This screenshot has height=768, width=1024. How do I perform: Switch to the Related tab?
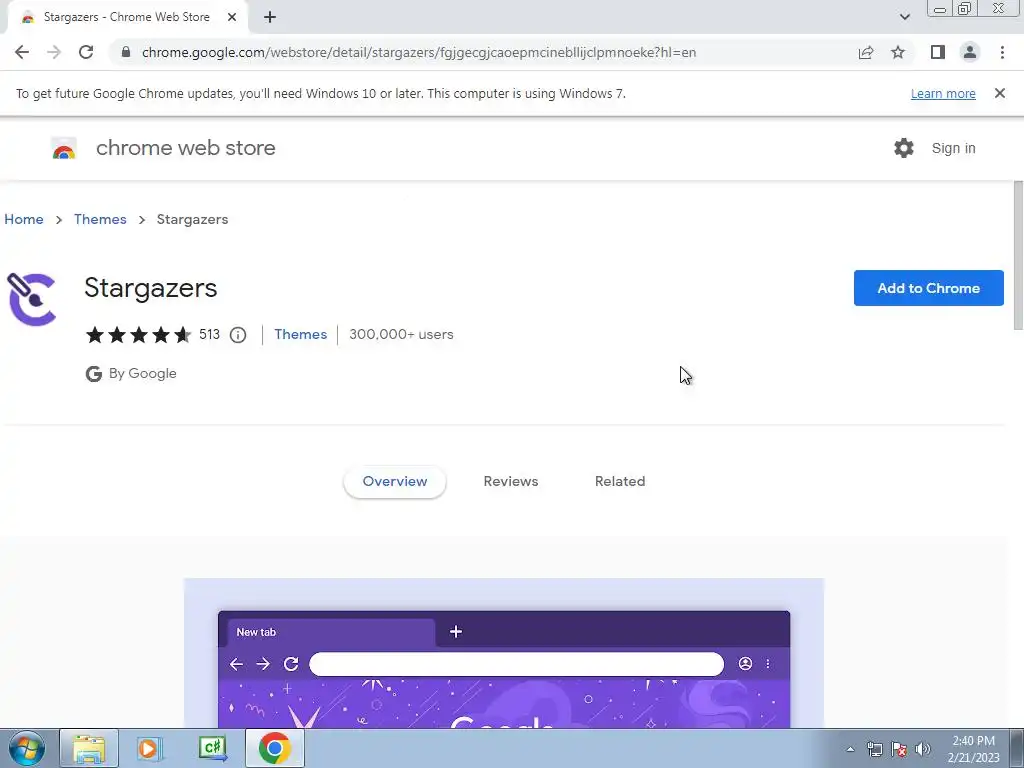pyautogui.click(x=620, y=481)
